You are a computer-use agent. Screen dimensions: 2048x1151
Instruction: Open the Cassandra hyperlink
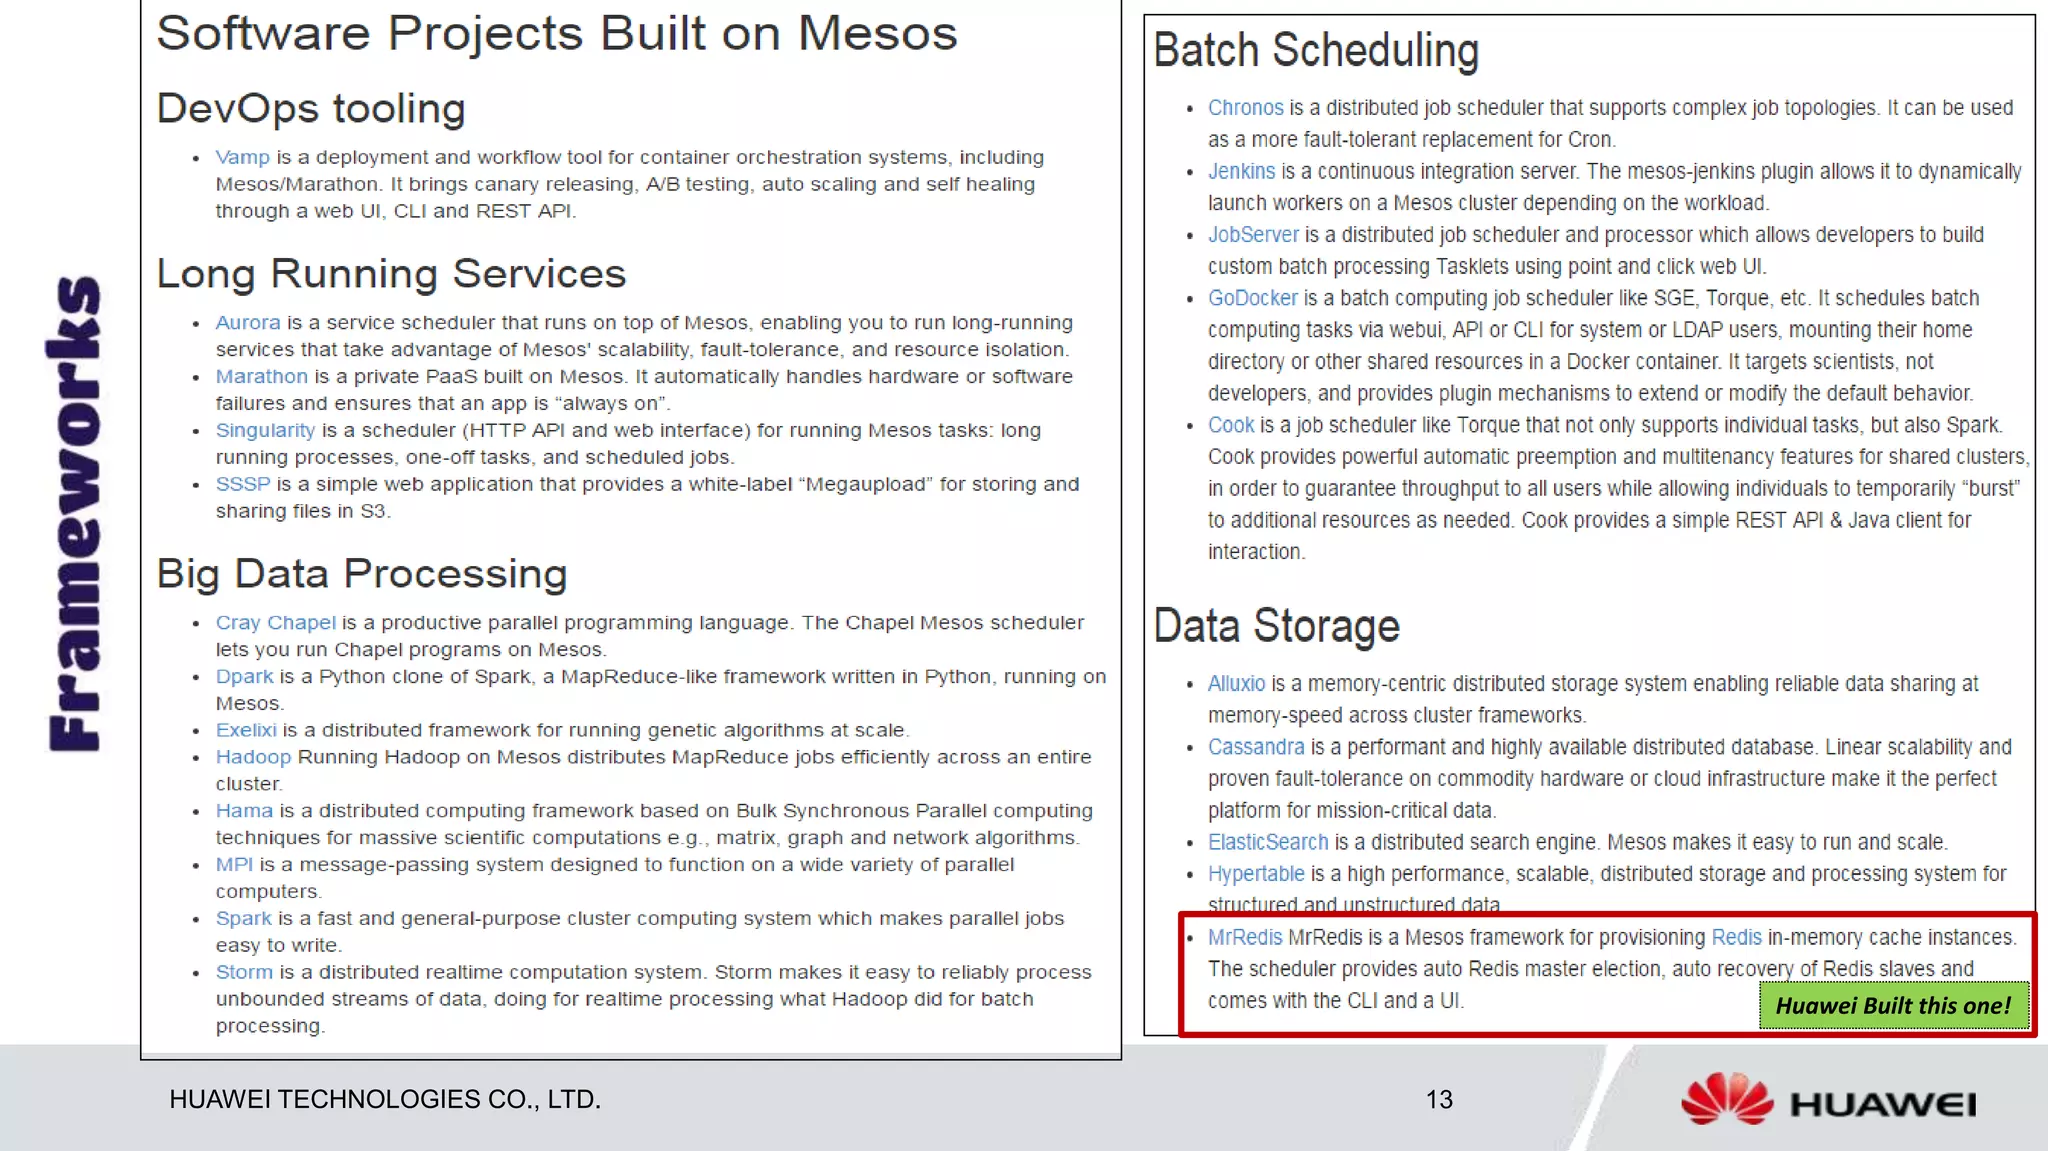coord(1255,747)
